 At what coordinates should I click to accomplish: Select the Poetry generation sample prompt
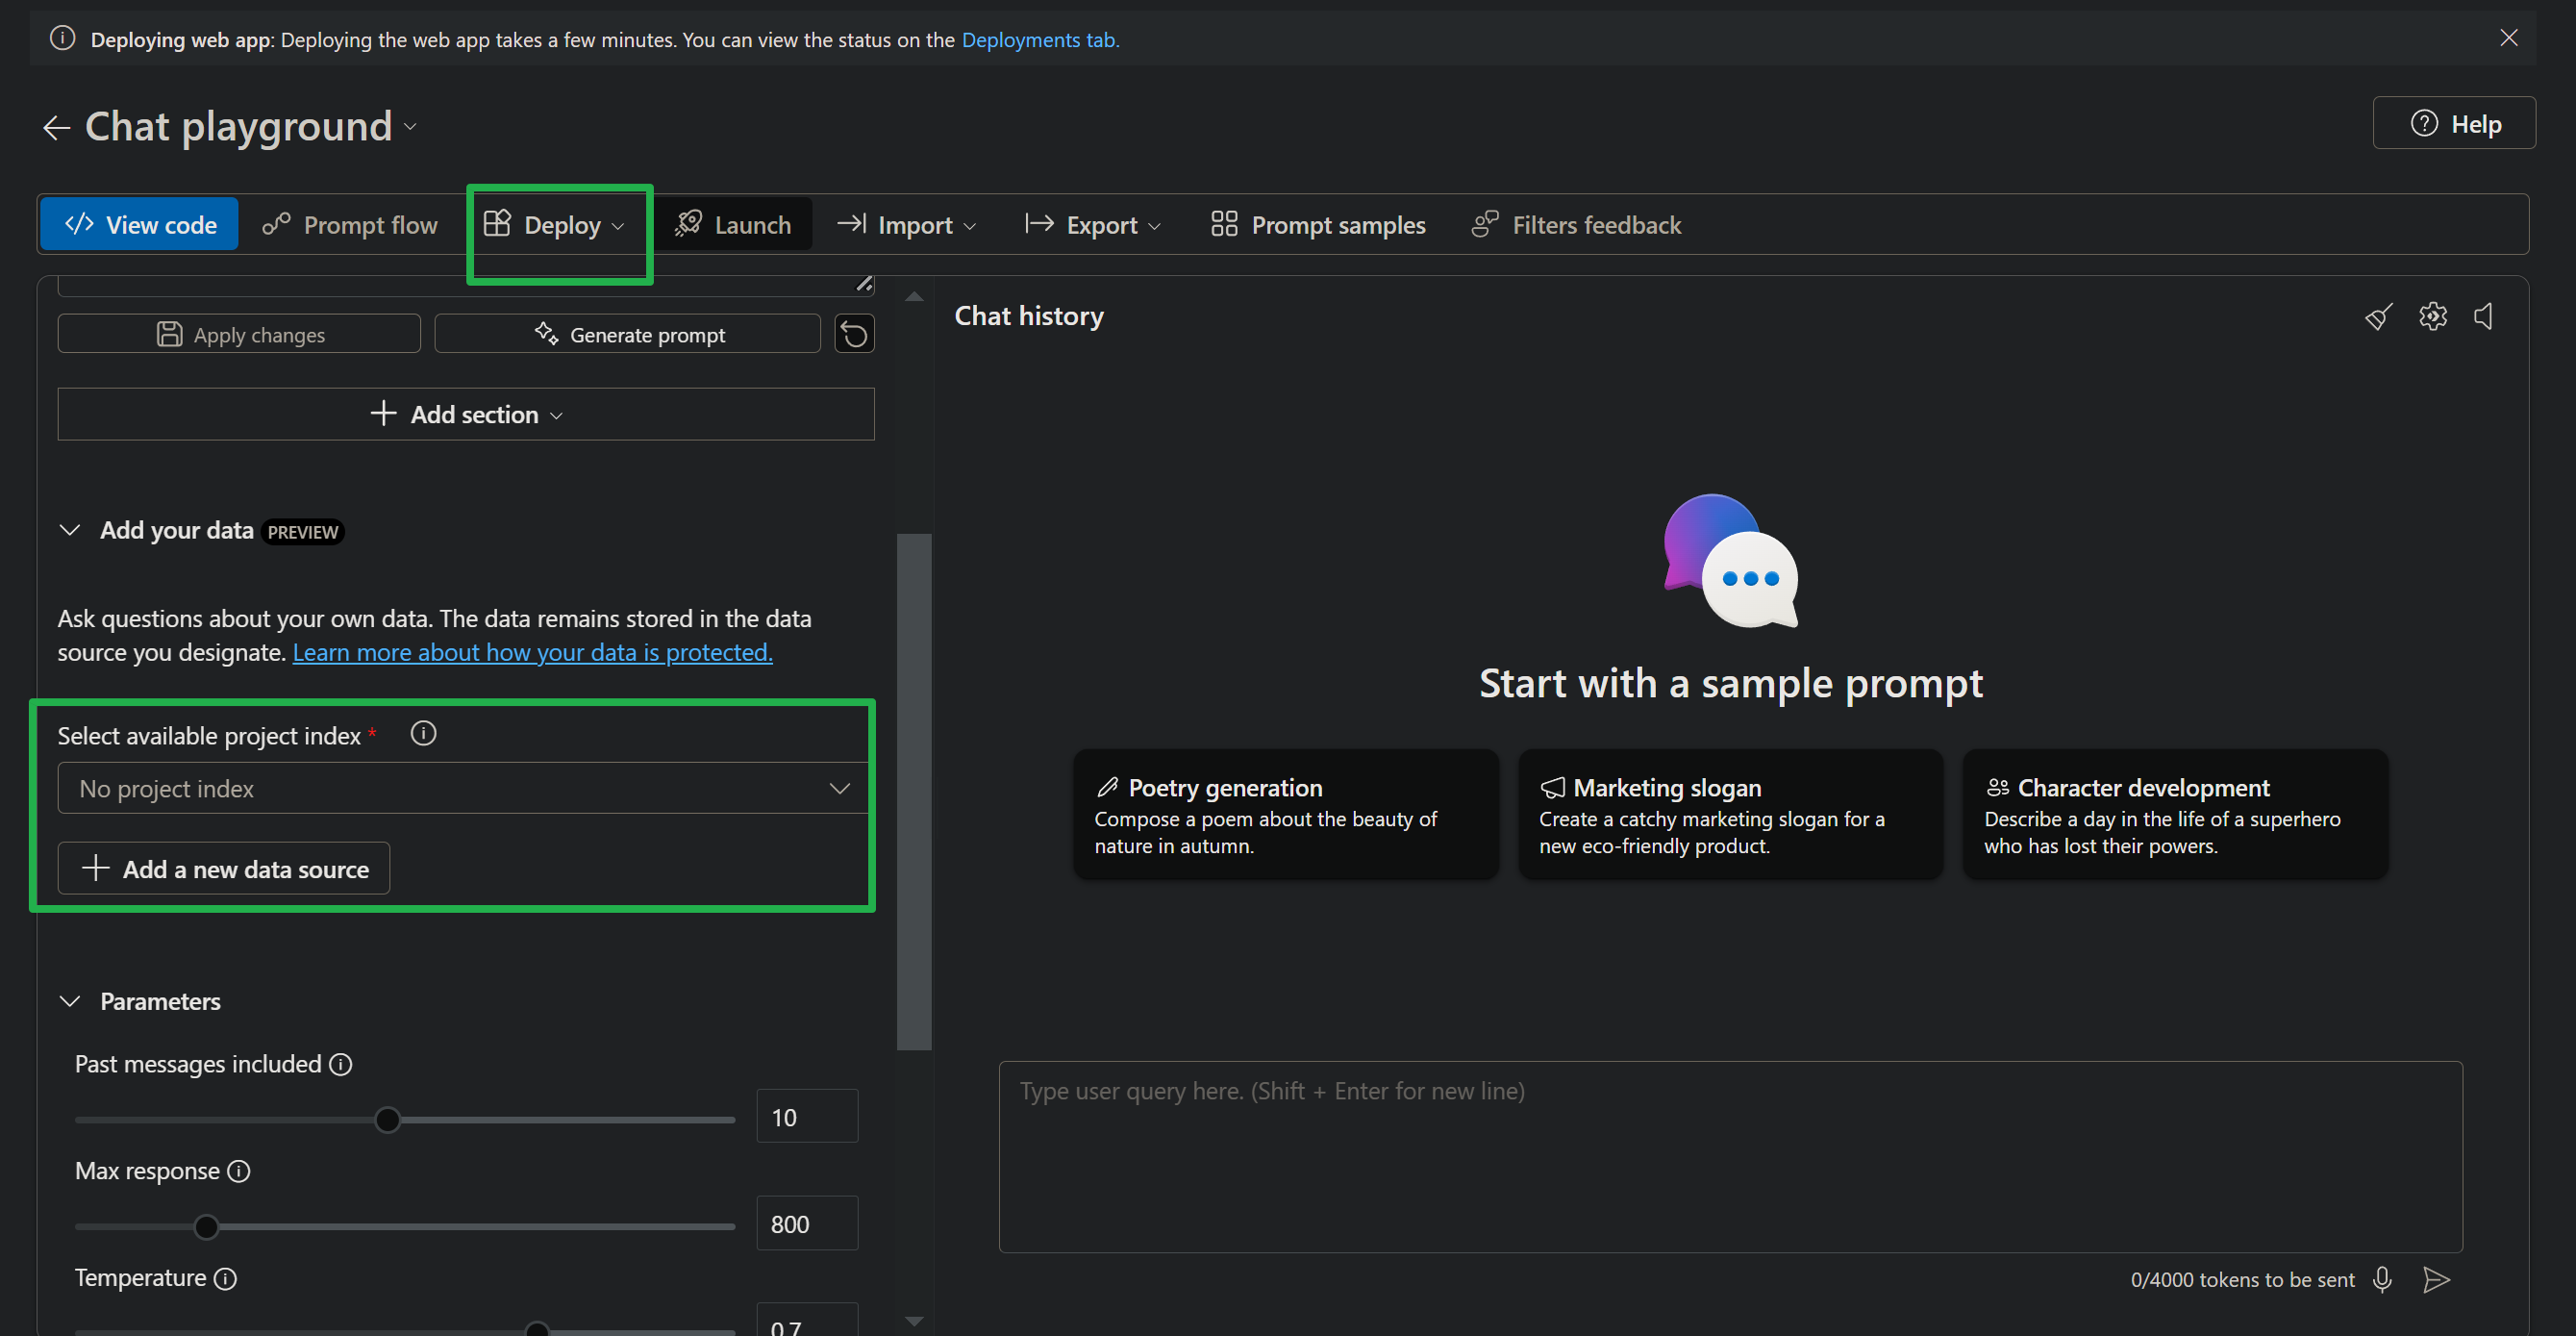pyautogui.click(x=1286, y=814)
